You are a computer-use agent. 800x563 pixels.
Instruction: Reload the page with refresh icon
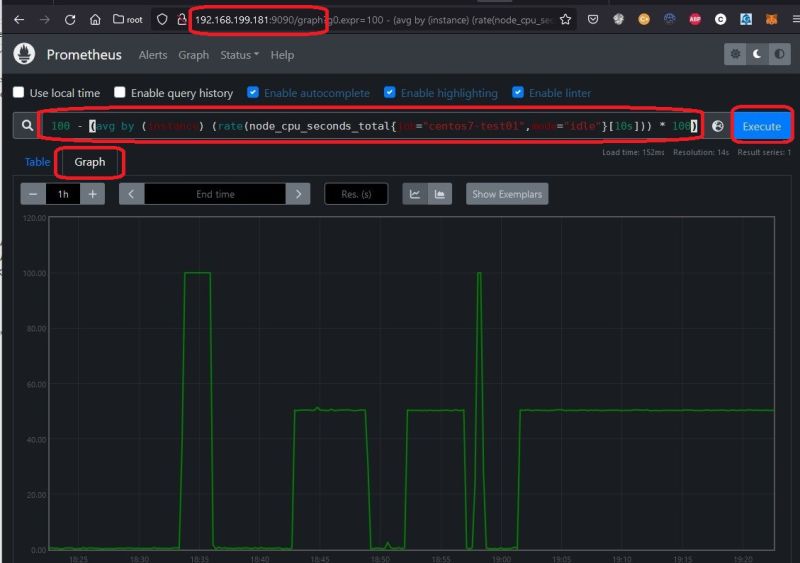[x=70, y=19]
